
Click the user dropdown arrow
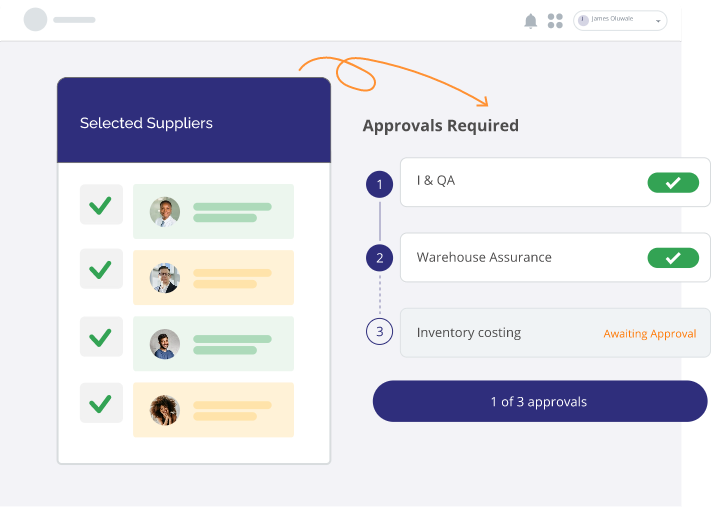658,21
